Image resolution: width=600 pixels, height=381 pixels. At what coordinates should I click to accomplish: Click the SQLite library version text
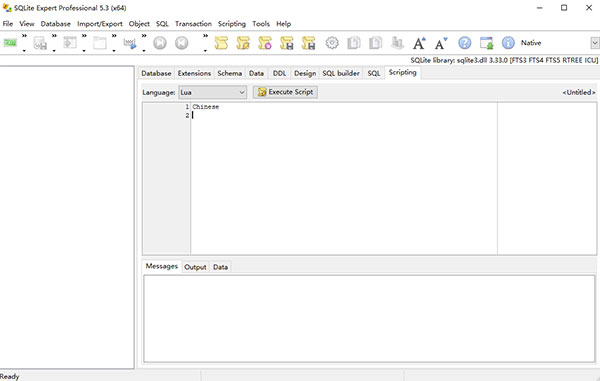point(504,60)
